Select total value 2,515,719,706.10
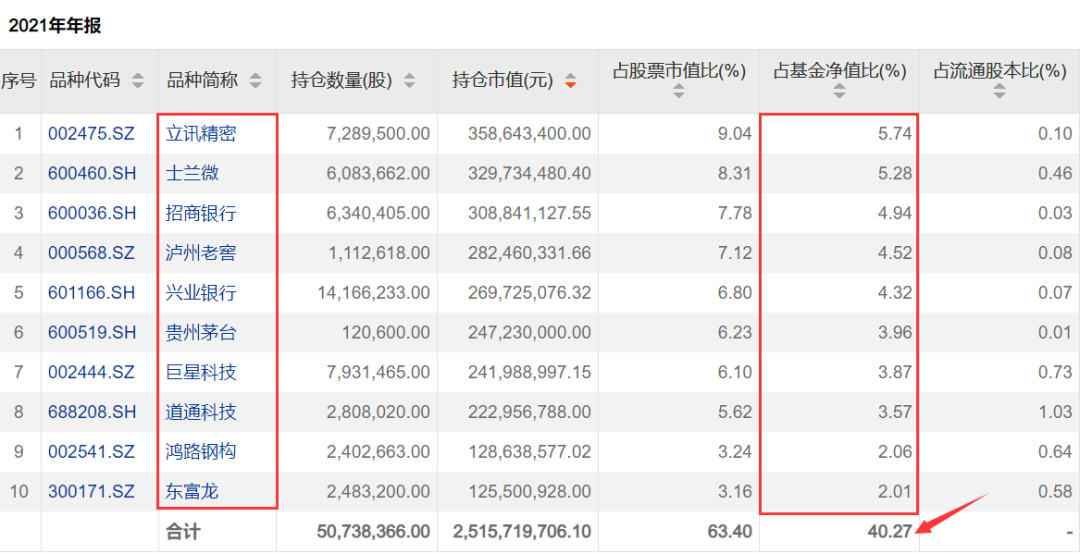The width and height of the screenshot is (1080, 554). [522, 532]
